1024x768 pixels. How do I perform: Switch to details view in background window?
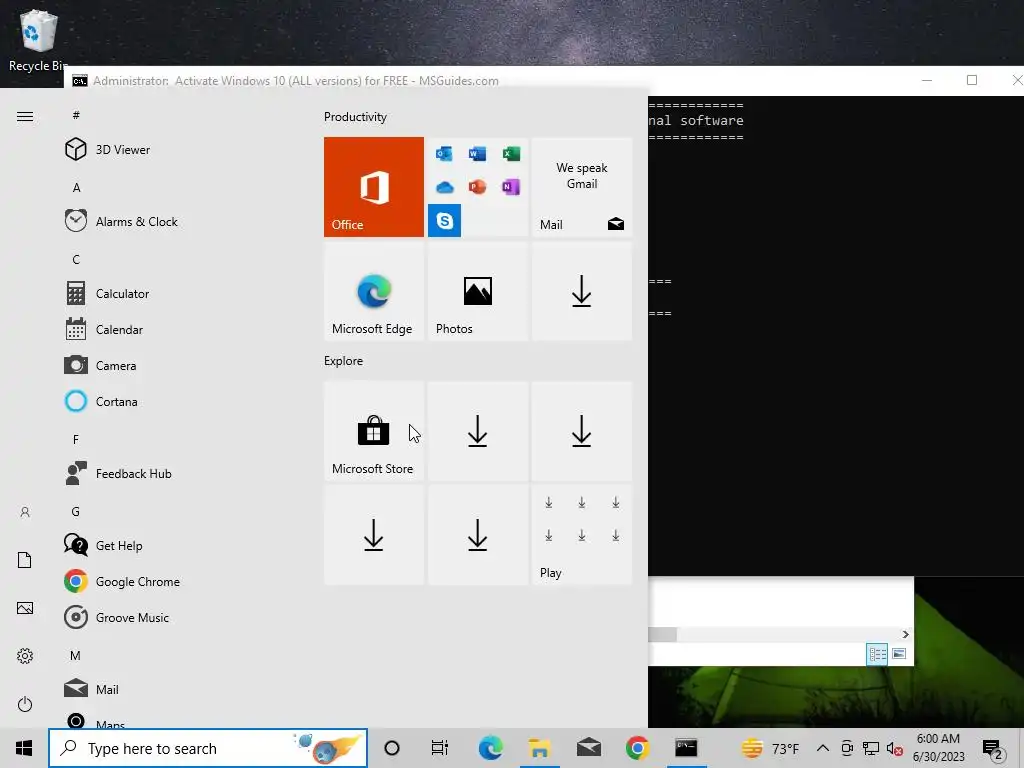tap(877, 654)
